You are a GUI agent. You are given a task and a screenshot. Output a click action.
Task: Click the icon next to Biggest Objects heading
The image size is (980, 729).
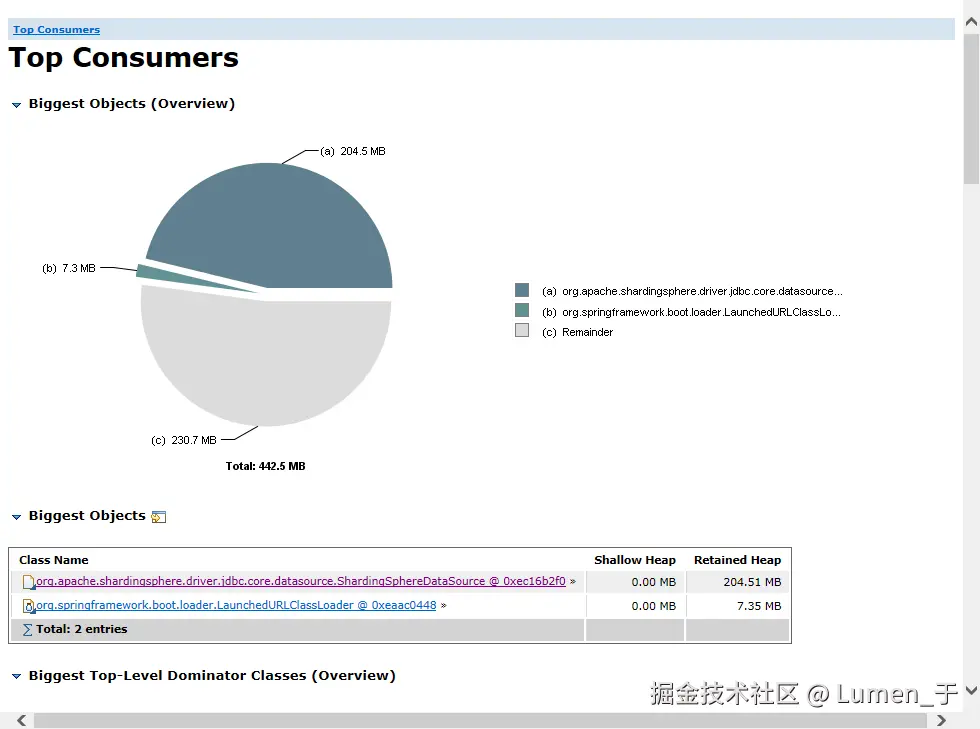pos(159,517)
